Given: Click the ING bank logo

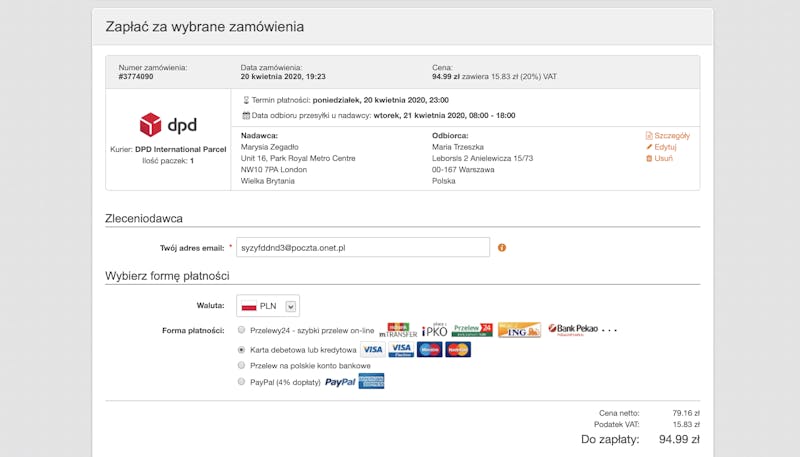Looking at the screenshot, I should pyautogui.click(x=519, y=330).
